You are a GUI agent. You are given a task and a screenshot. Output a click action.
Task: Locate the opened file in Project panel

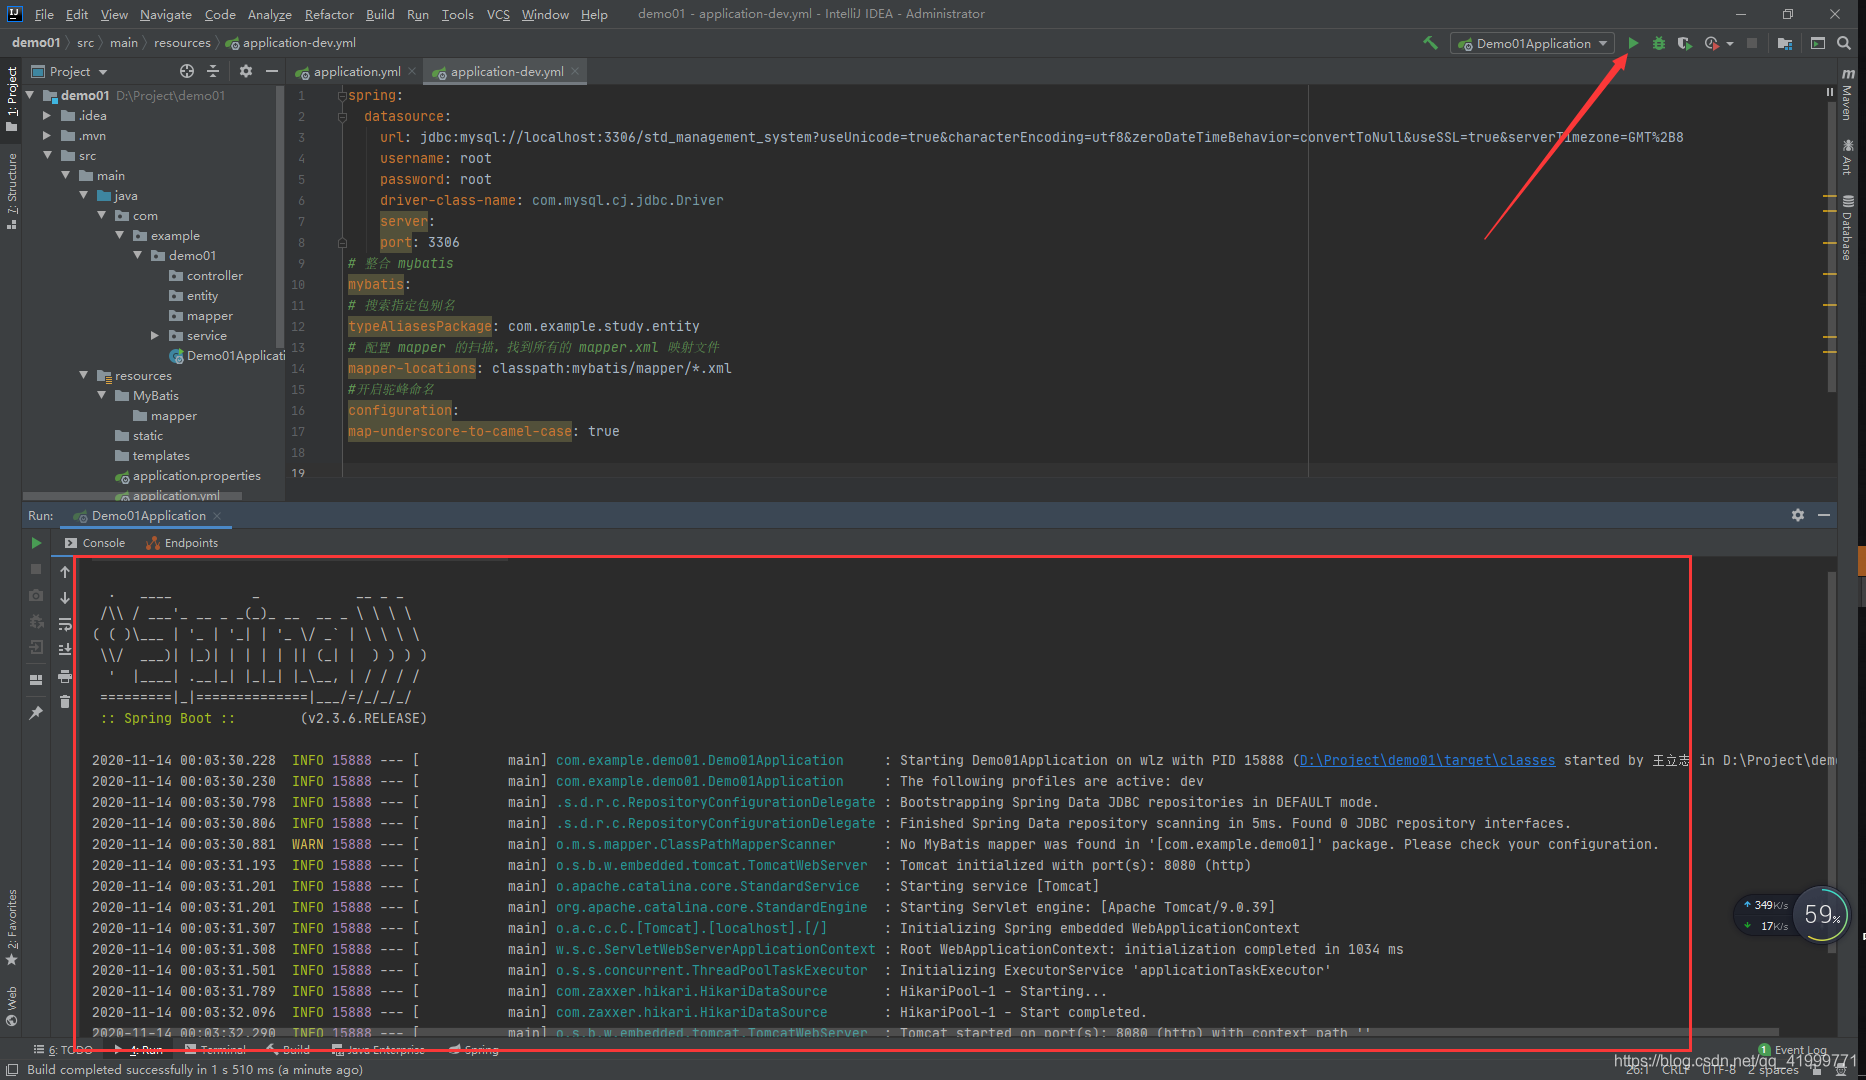187,71
